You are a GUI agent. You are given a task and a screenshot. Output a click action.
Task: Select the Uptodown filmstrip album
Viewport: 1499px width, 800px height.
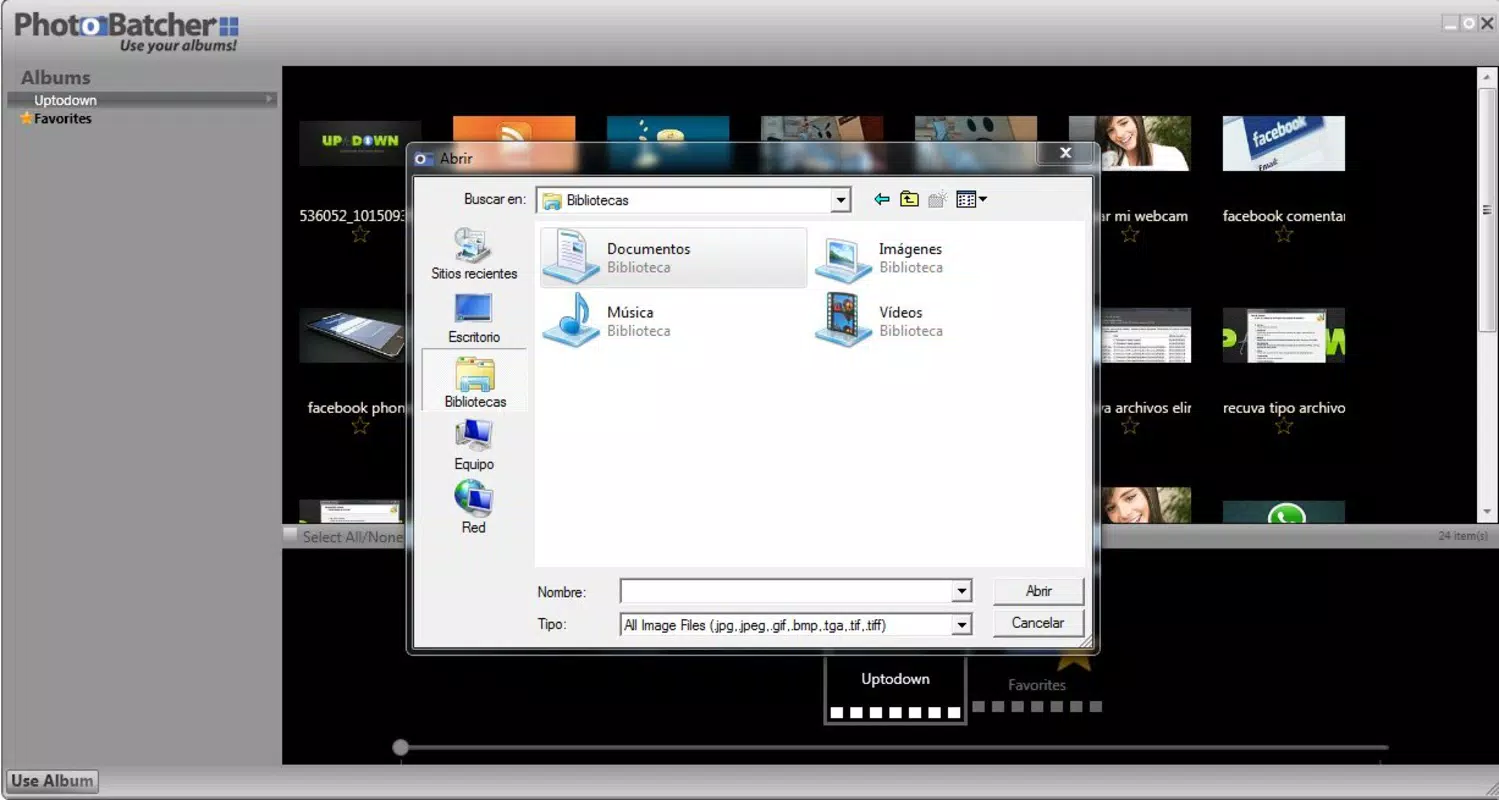click(895, 689)
